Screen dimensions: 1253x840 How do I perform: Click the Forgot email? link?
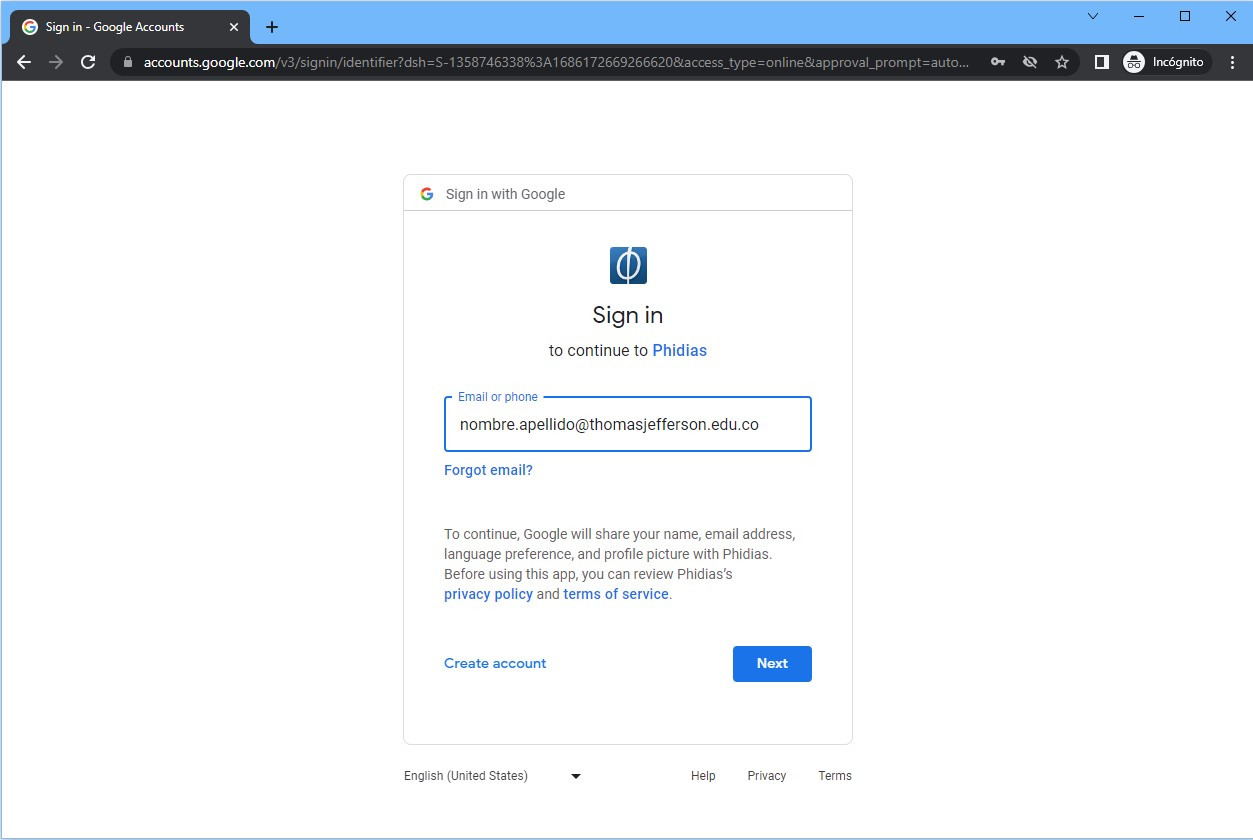coord(488,470)
